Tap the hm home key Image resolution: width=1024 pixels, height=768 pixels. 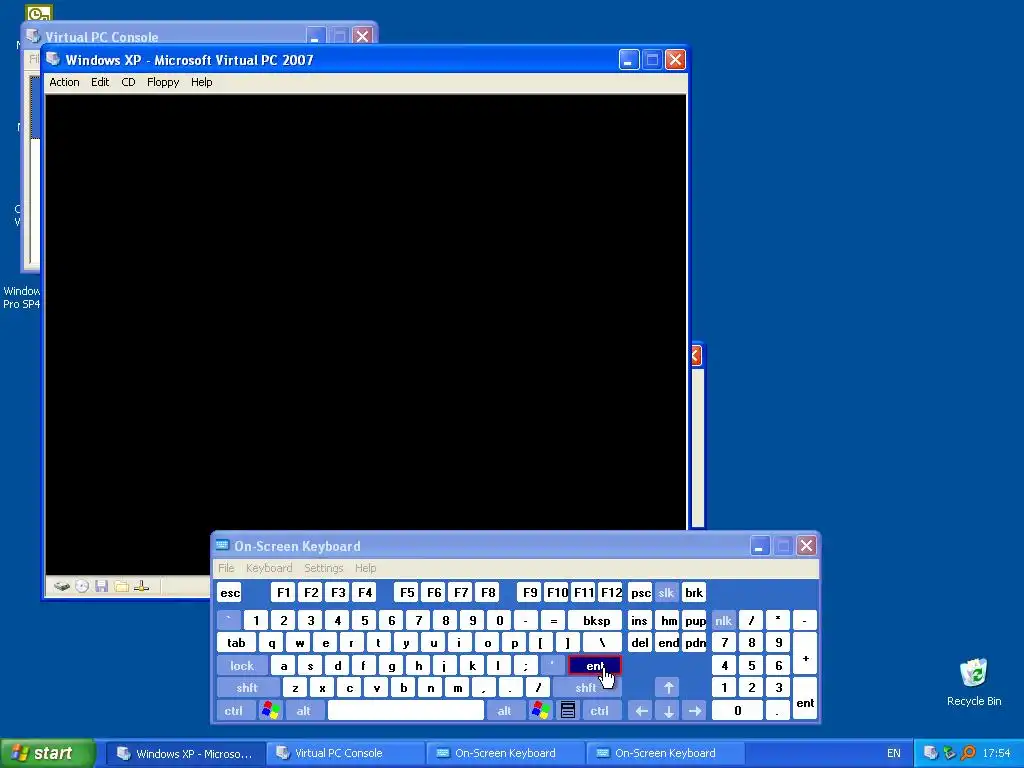668,620
